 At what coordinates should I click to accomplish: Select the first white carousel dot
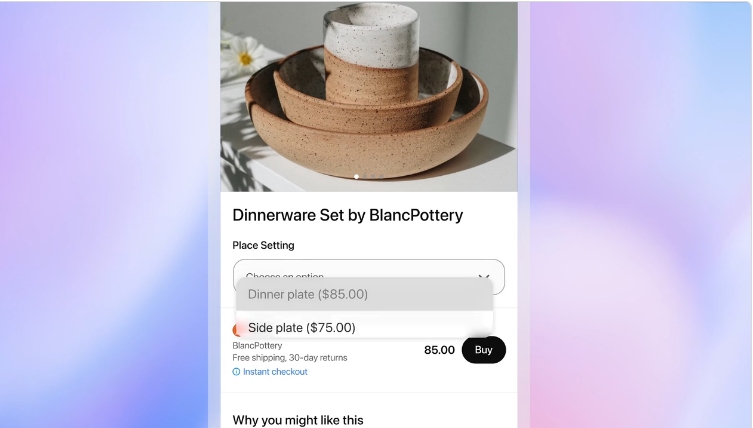coord(356,177)
